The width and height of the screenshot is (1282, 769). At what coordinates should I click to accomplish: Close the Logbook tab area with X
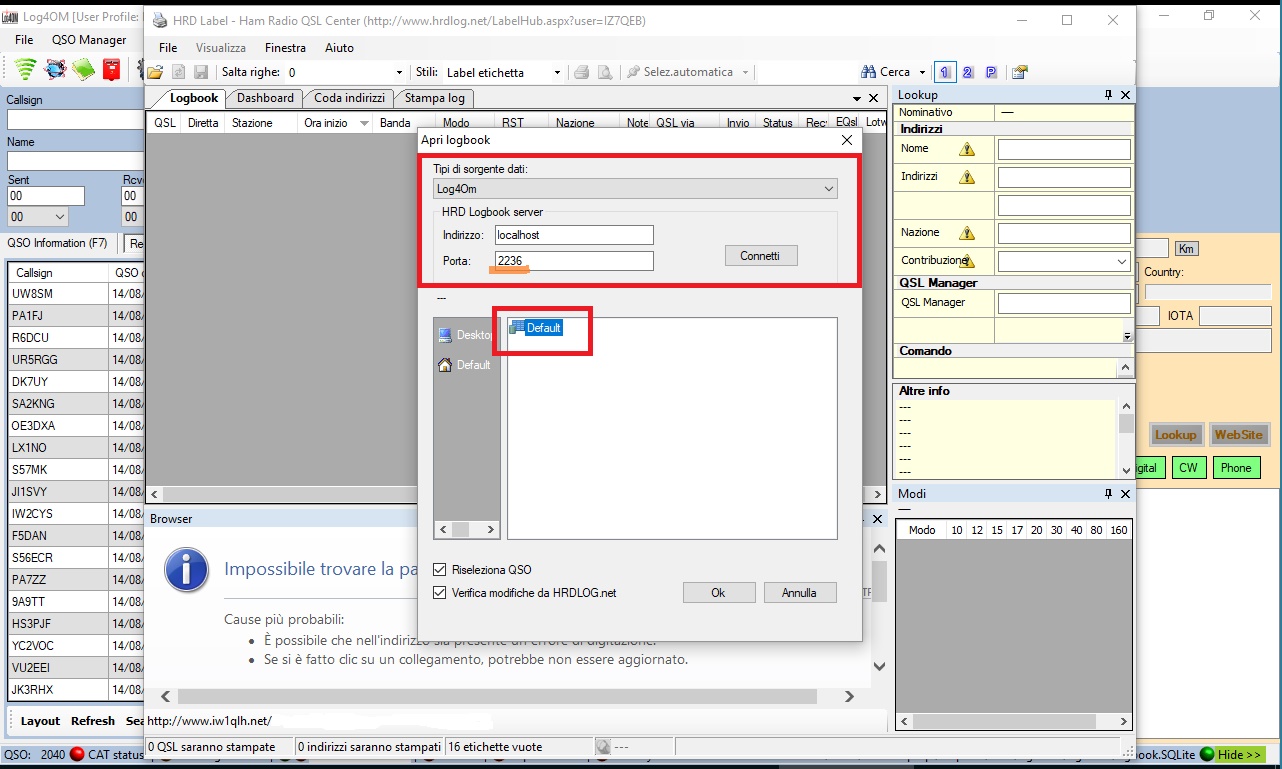(873, 98)
